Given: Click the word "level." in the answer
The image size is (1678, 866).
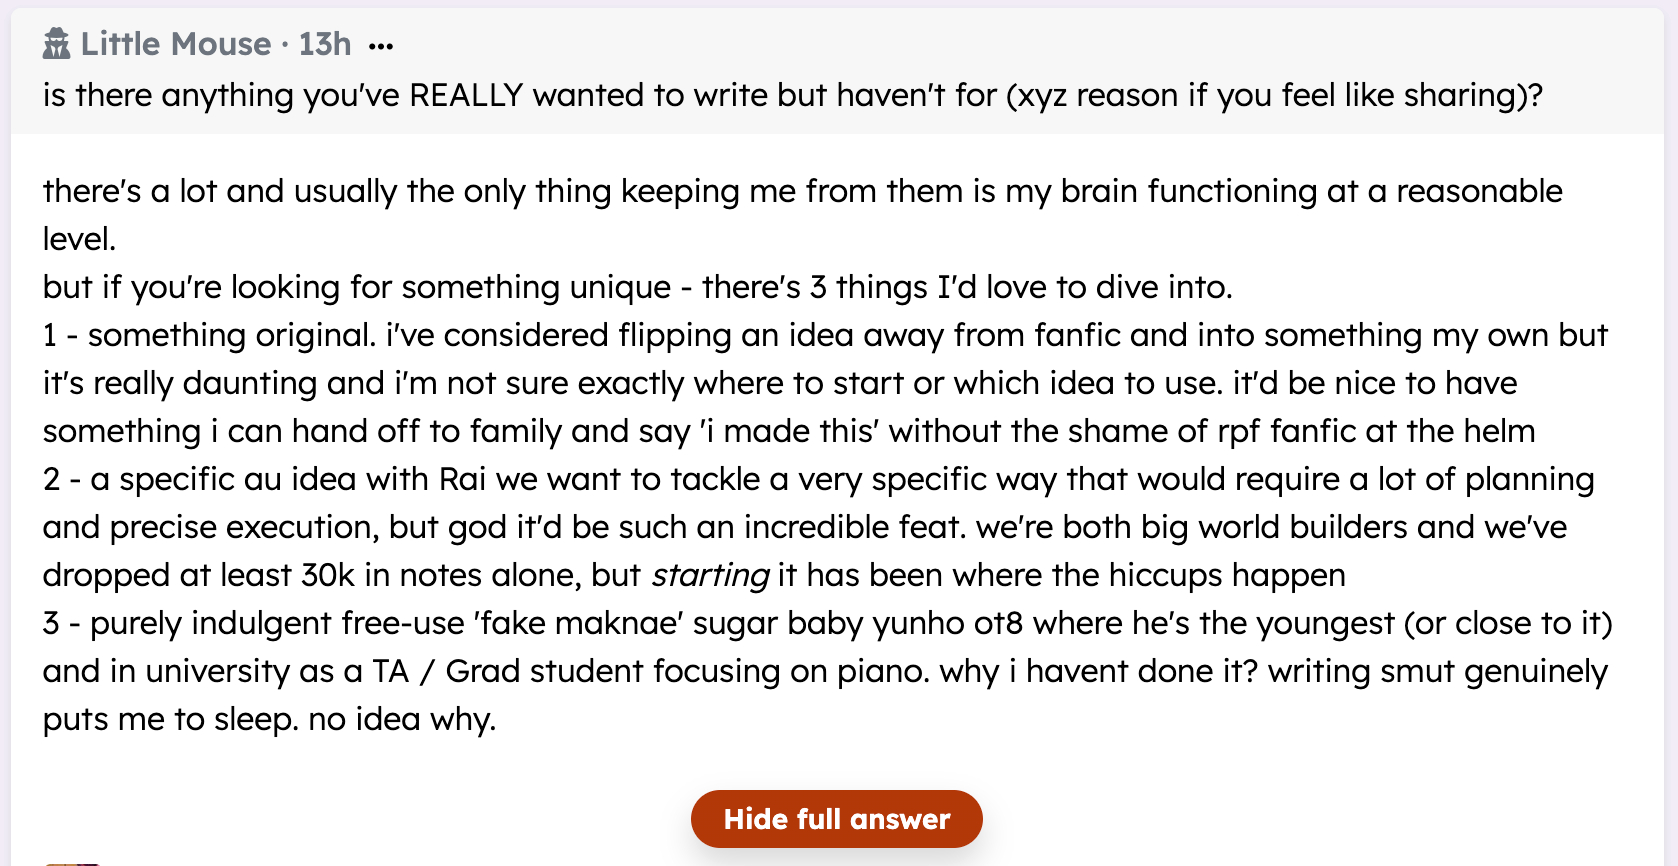Looking at the screenshot, I should [x=79, y=239].
